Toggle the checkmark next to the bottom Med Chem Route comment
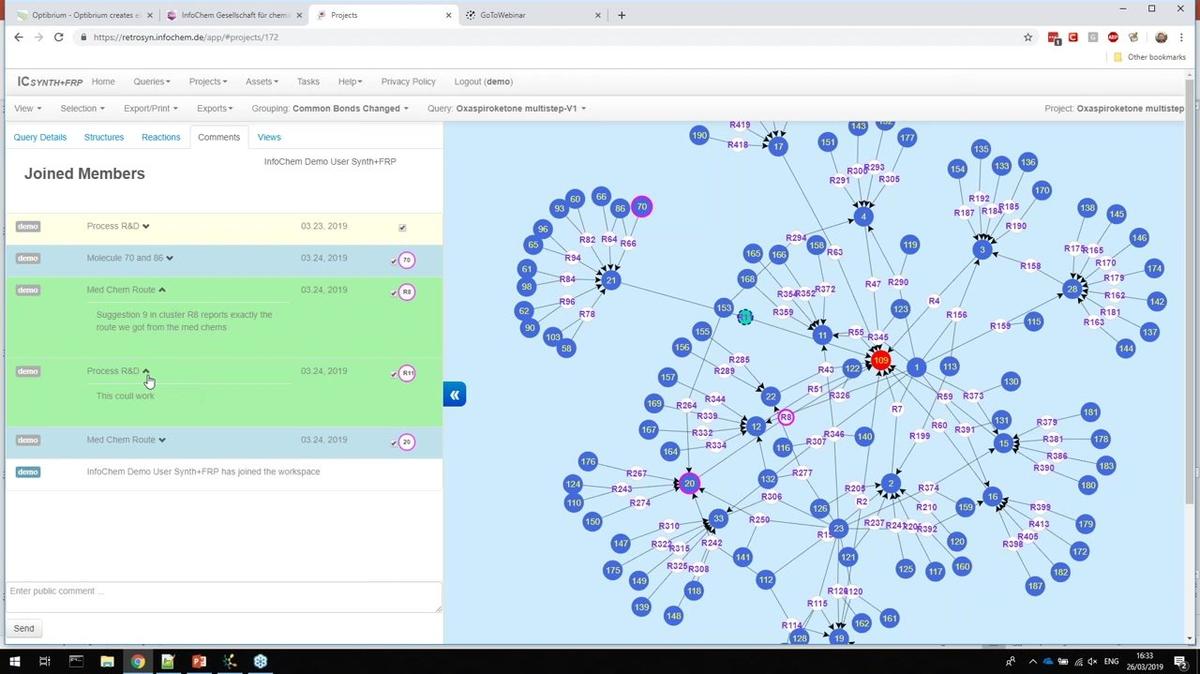1200x674 pixels. coord(395,441)
